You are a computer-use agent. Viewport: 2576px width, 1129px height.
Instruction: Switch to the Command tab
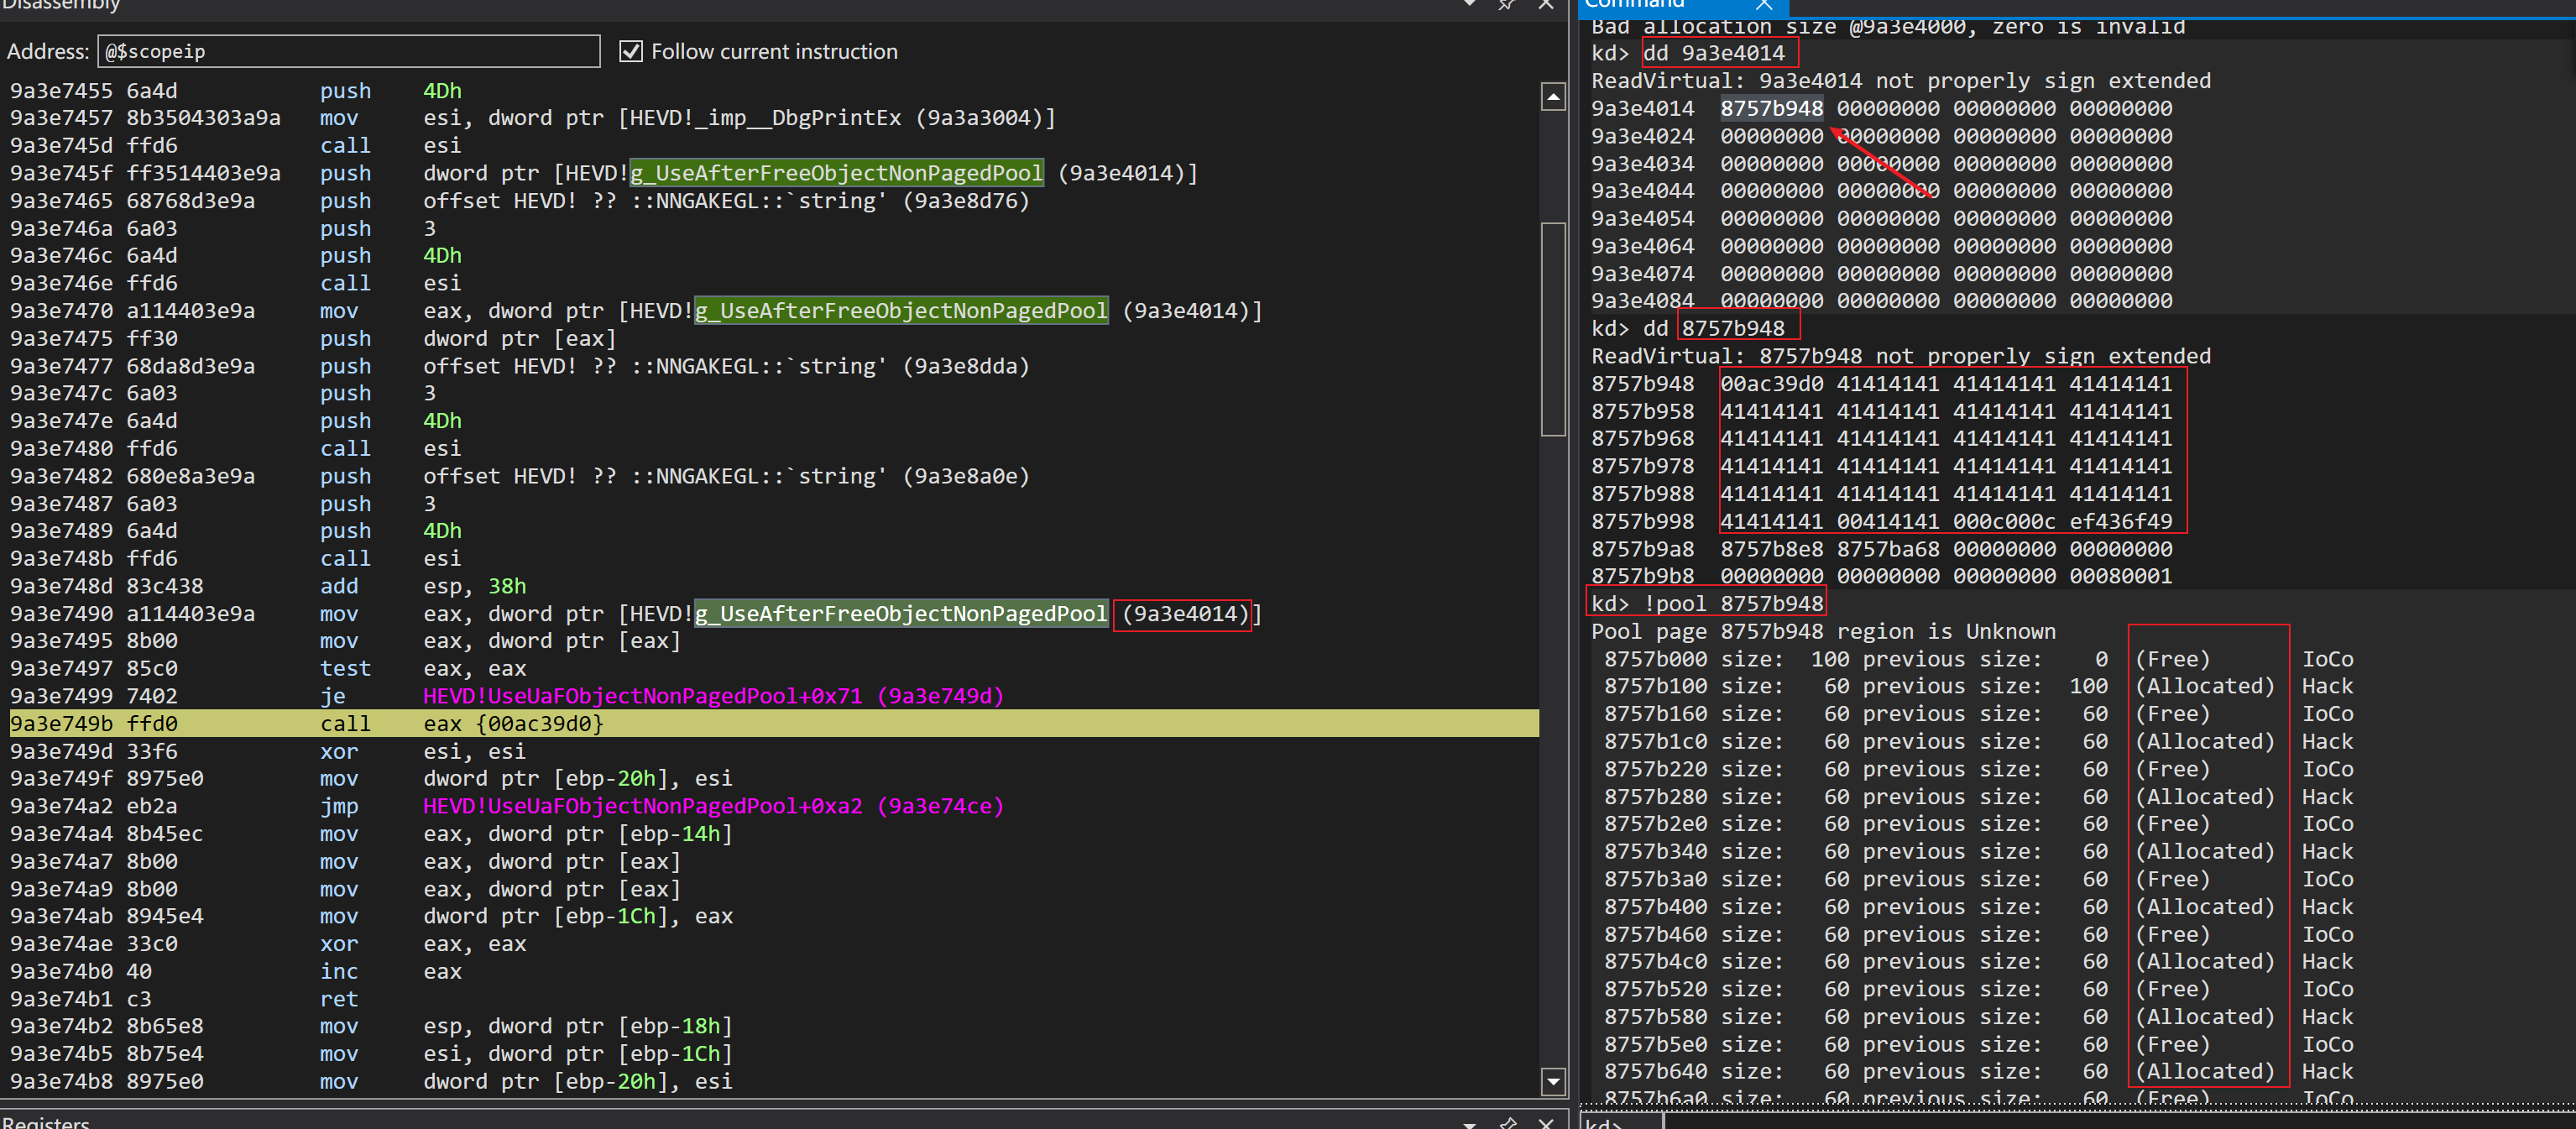coord(1634,5)
